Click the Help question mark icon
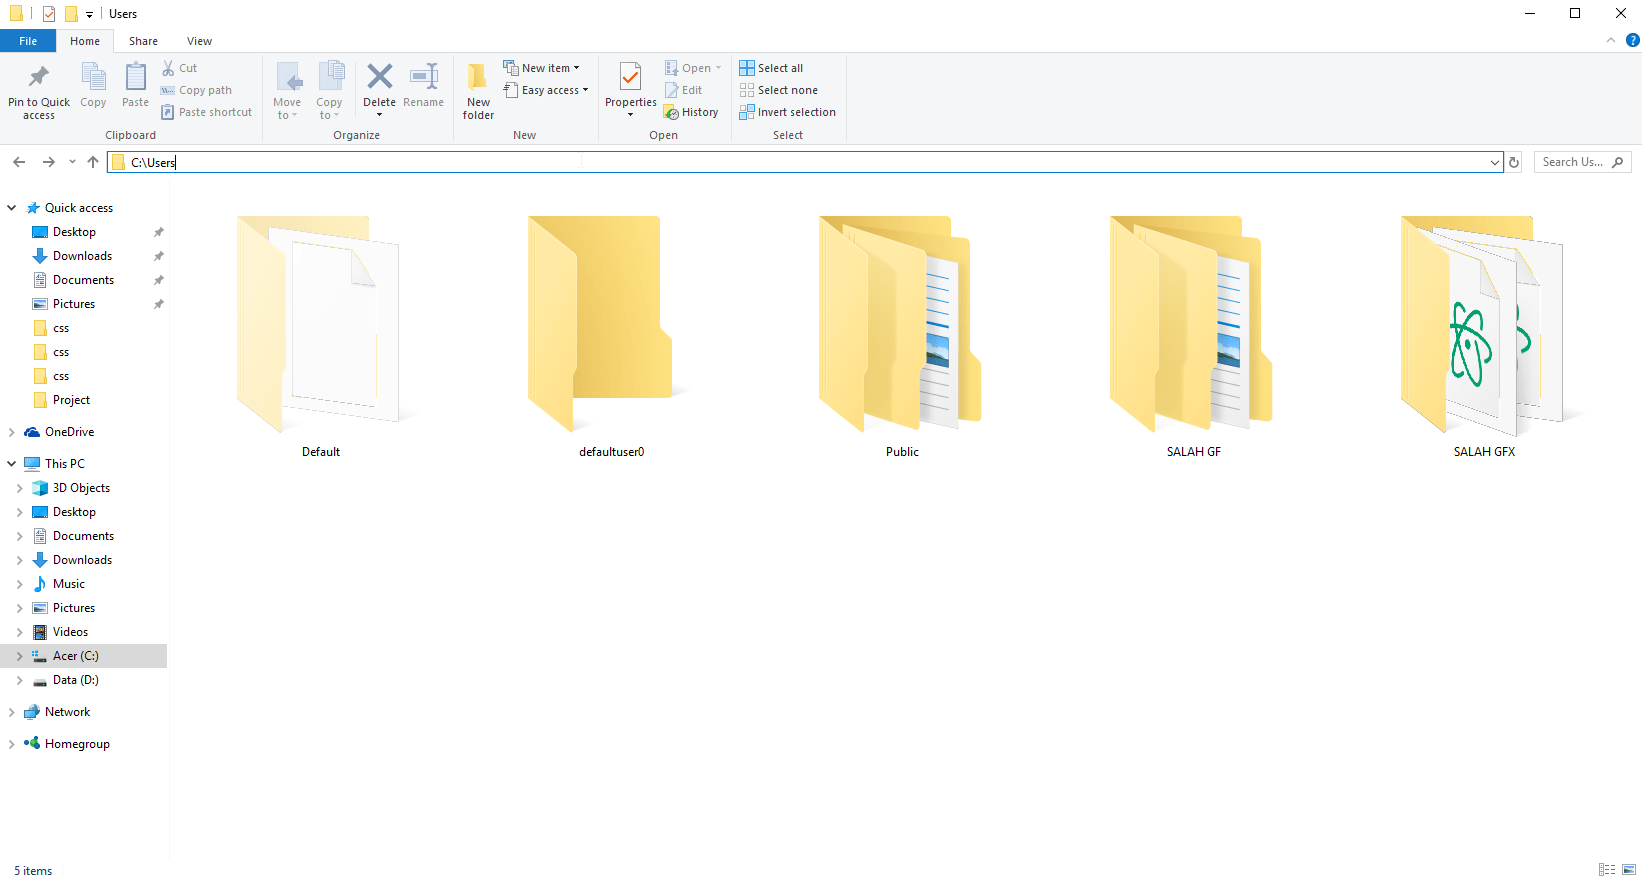This screenshot has width=1642, height=881. (1633, 40)
